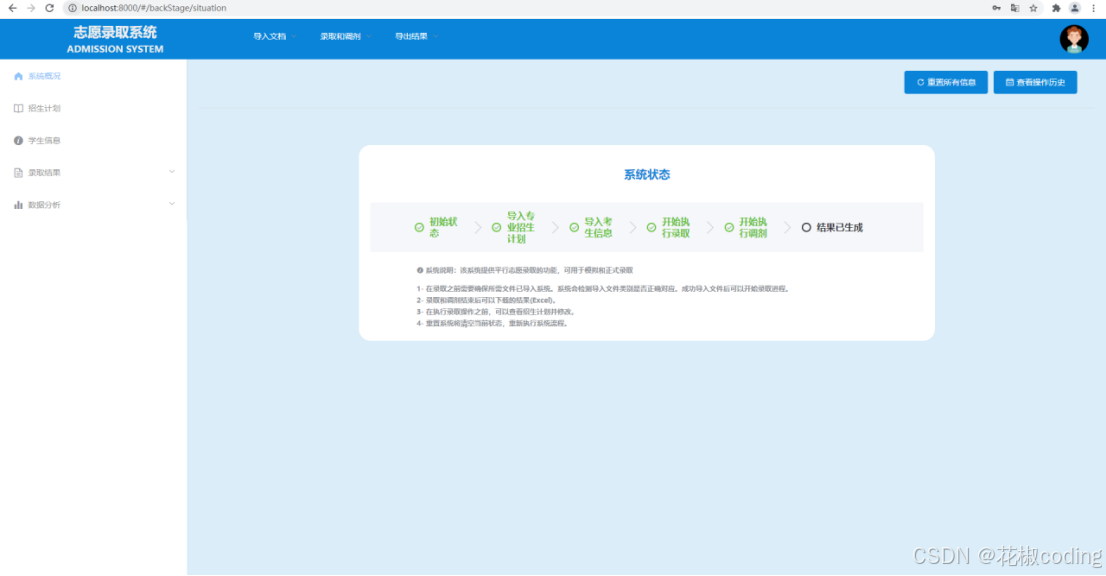Image resolution: width=1106 pixels, height=576 pixels.
Task: Click the 系统说明 description line
Action: [525, 270]
